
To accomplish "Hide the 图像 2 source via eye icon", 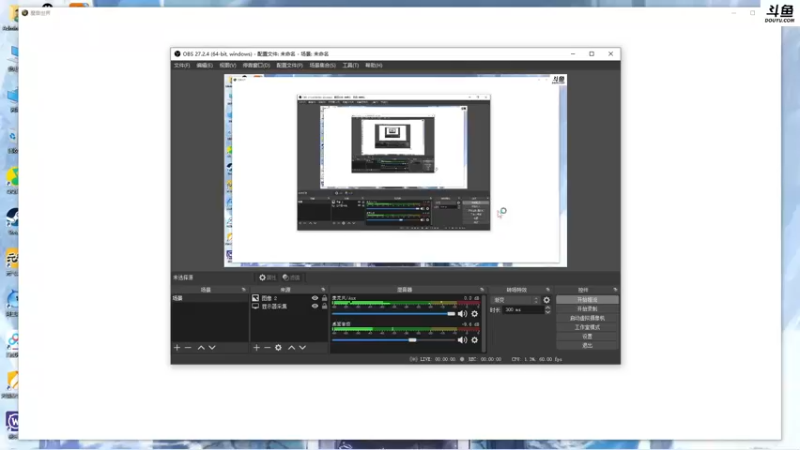I will tap(315, 298).
